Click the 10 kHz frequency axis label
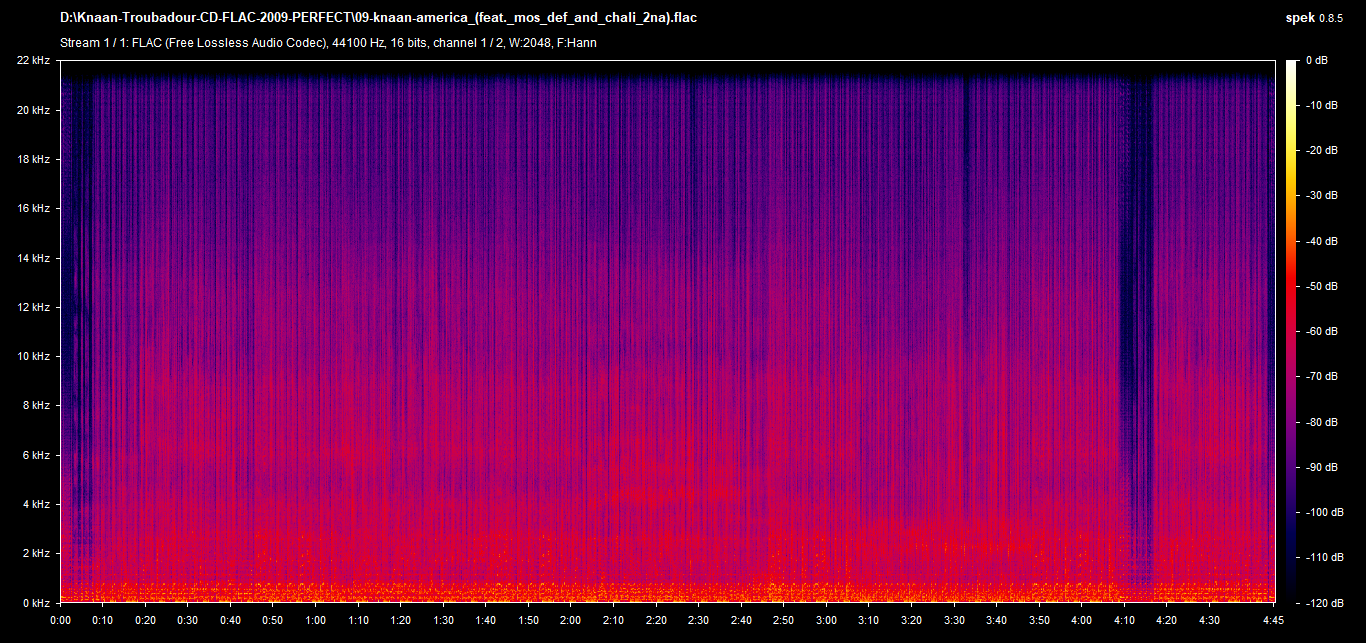1366x643 pixels. point(33,357)
